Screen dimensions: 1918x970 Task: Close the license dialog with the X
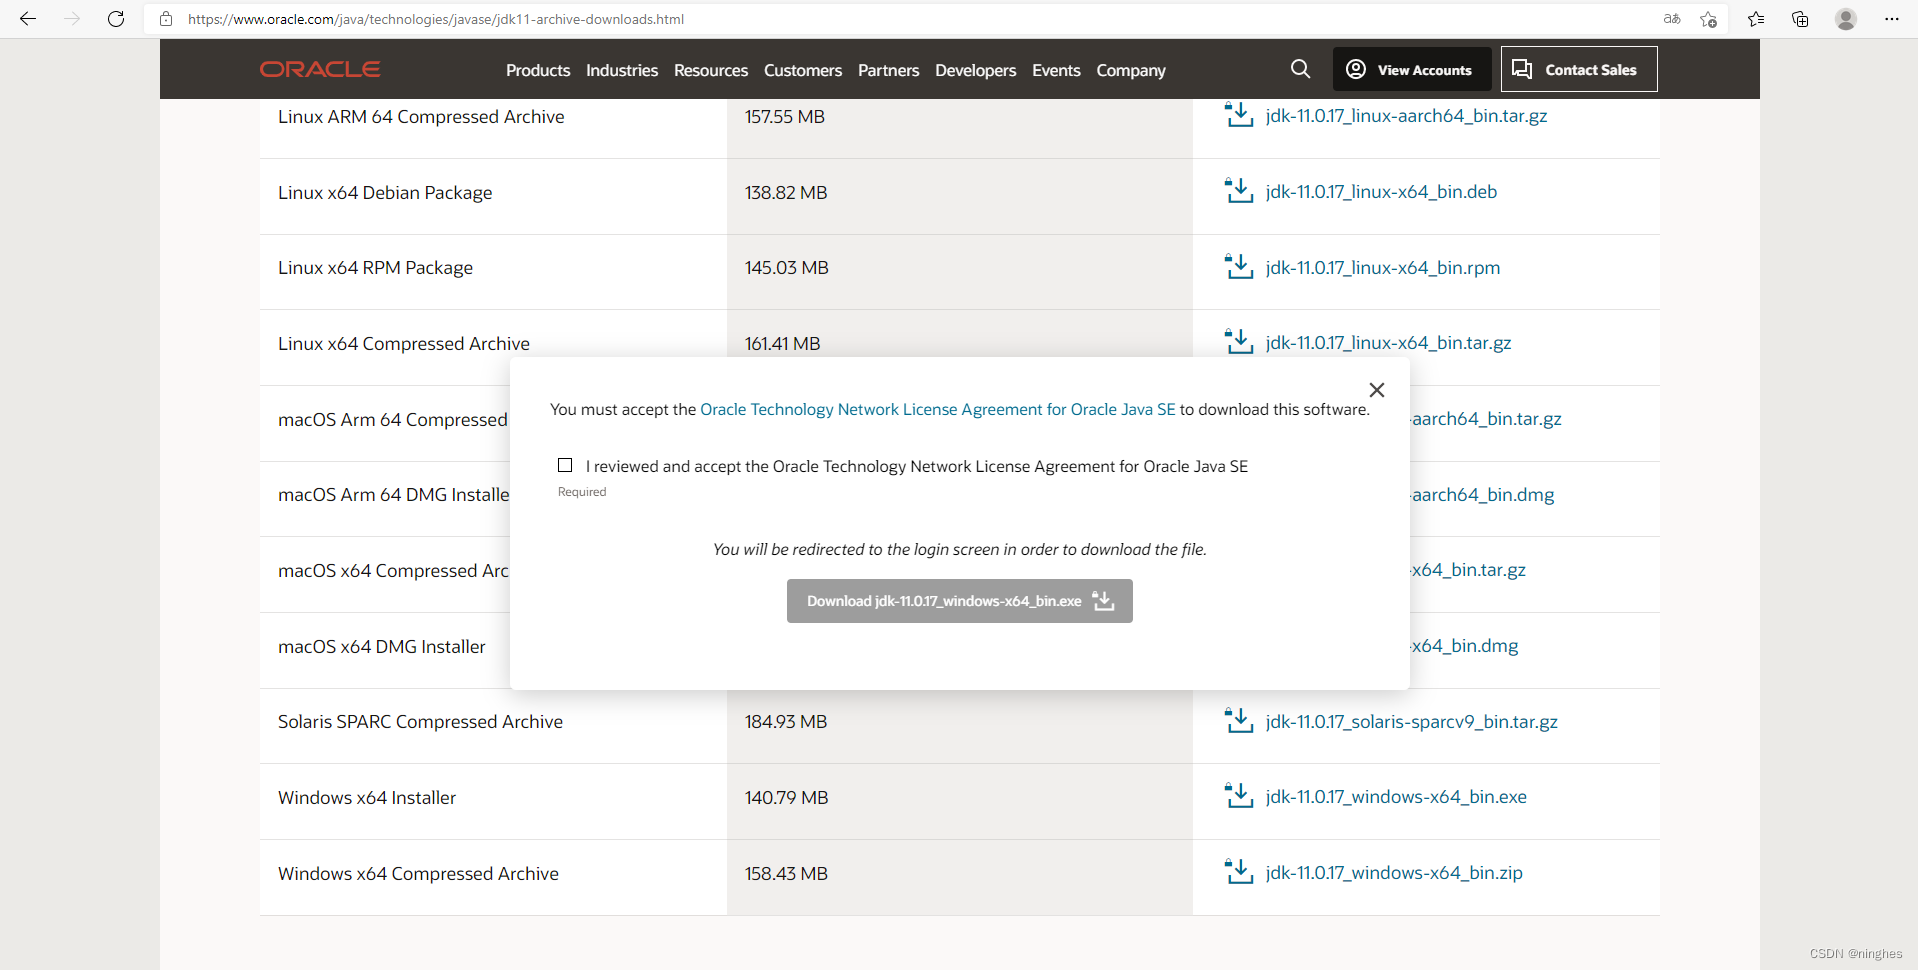(x=1377, y=390)
